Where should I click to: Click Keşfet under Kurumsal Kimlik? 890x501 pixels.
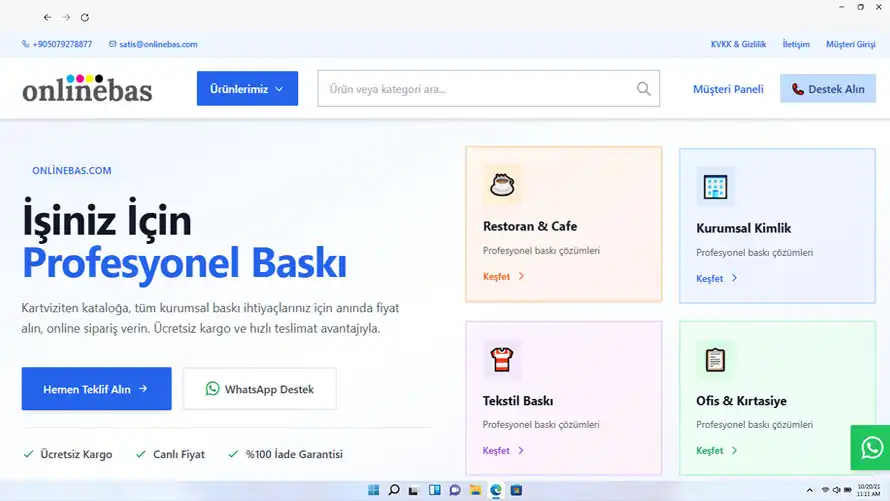coord(716,278)
